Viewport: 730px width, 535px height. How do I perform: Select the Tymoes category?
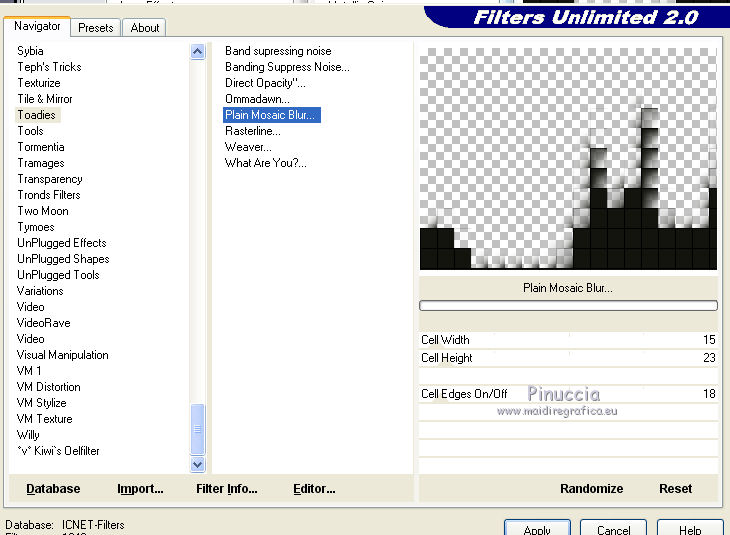(x=36, y=227)
